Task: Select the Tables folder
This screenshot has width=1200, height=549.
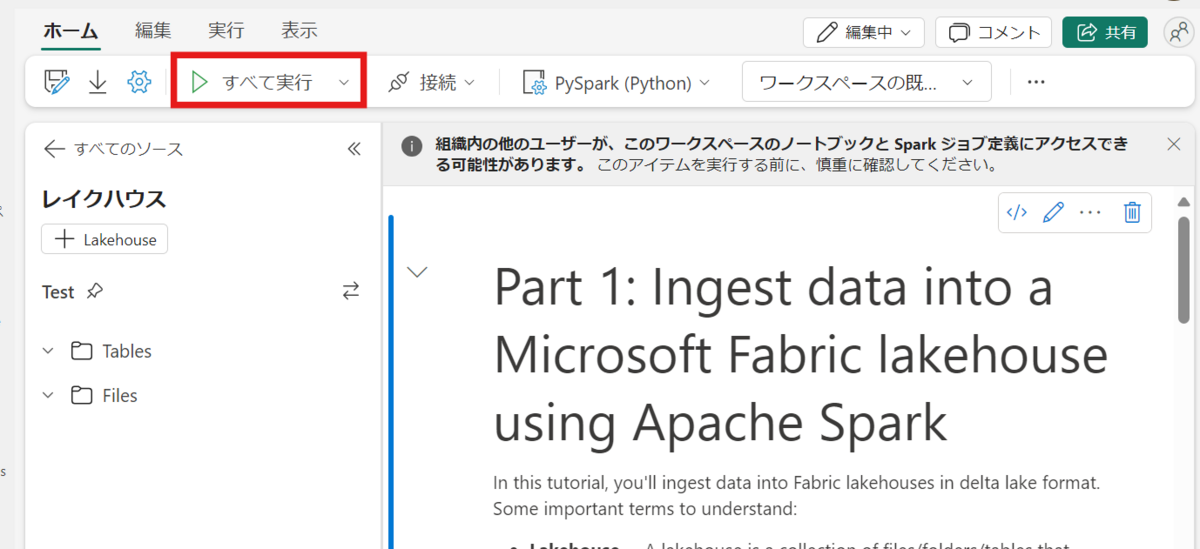Action: pos(111,351)
